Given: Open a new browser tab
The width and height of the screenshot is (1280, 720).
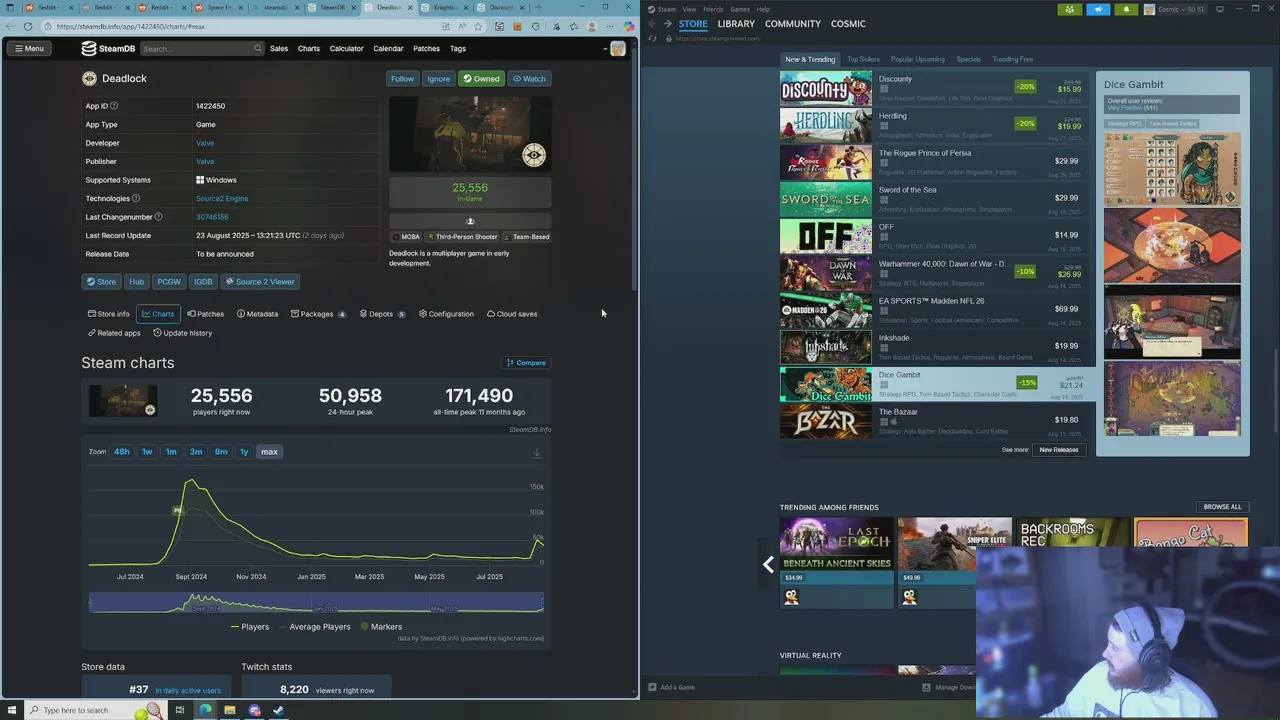Looking at the screenshot, I should (x=538, y=7).
